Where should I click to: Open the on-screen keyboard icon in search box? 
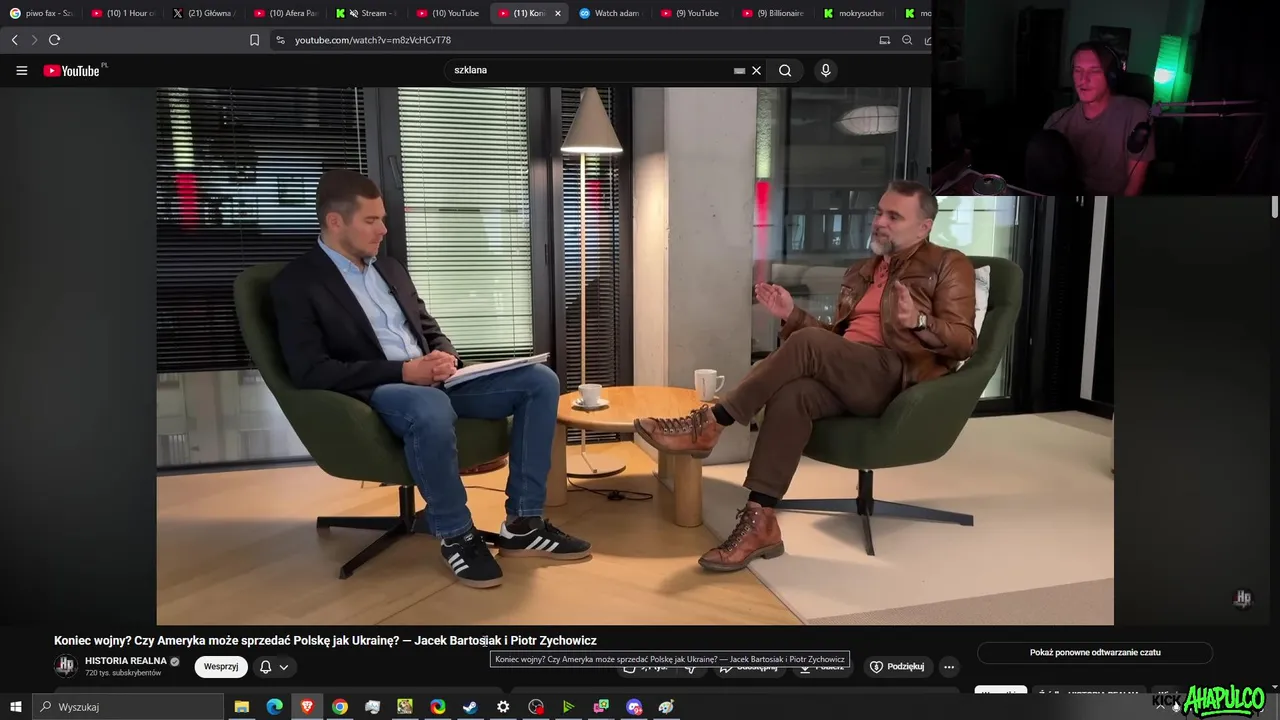[739, 71]
